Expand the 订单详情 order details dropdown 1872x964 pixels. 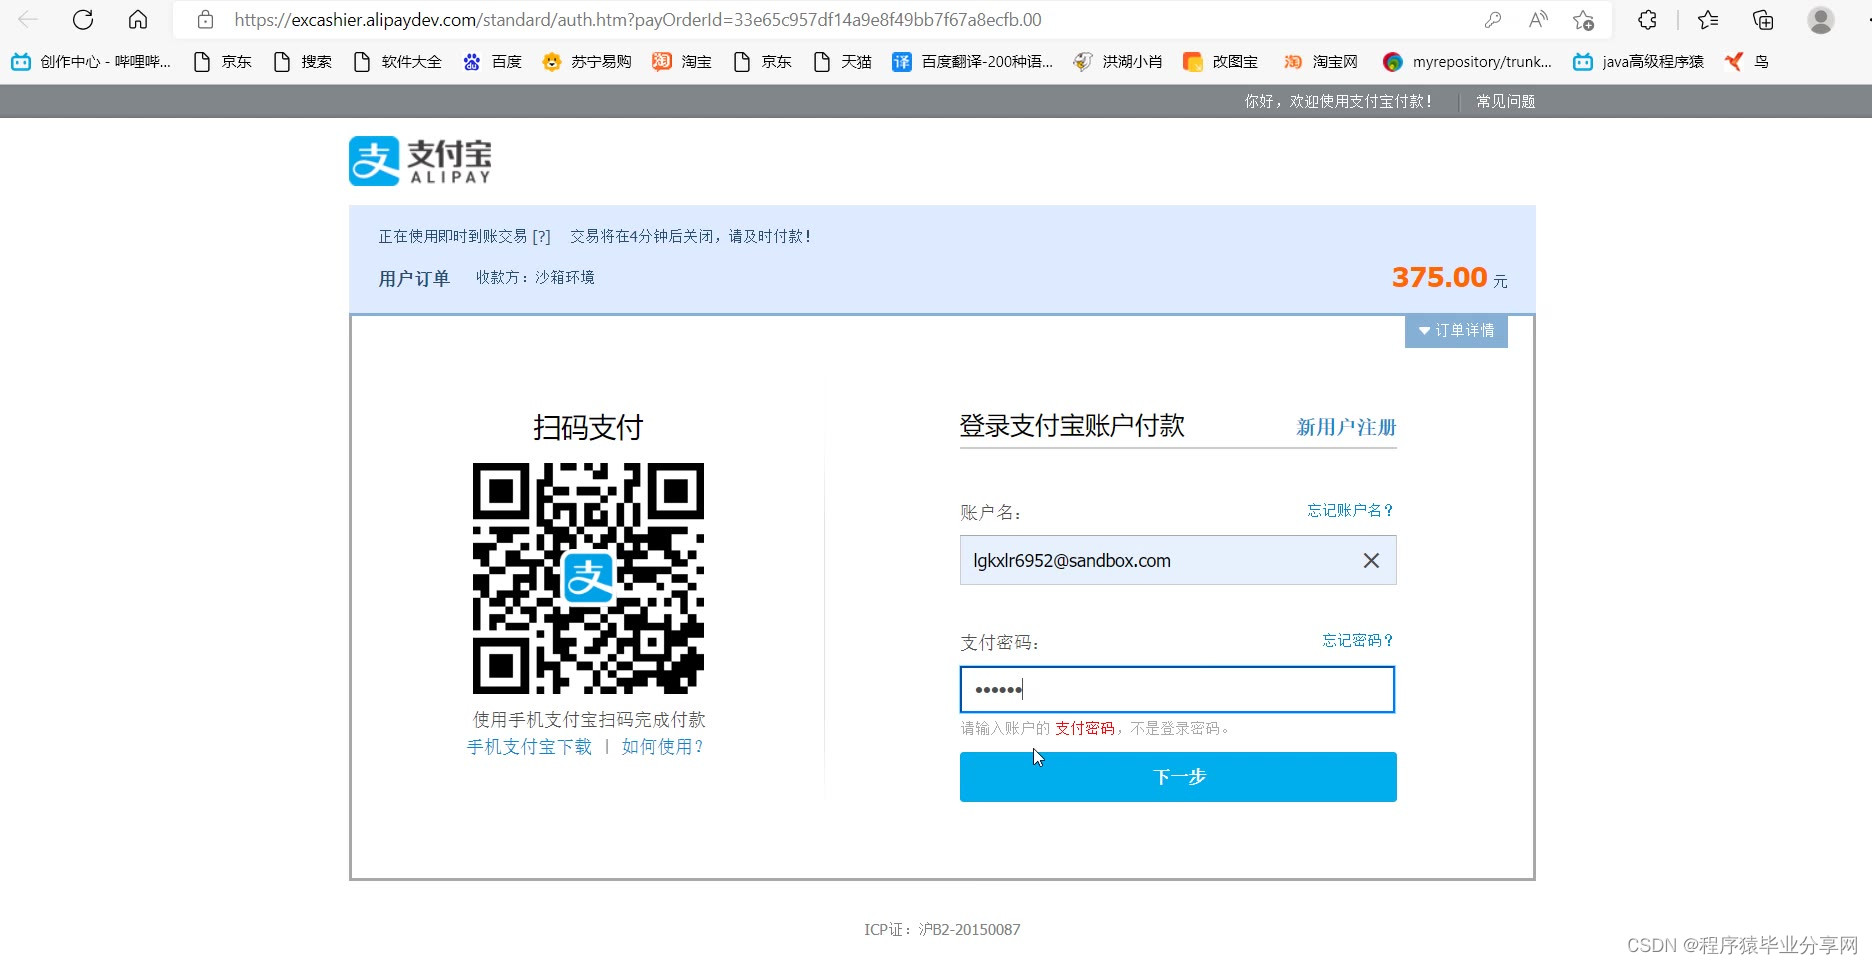coord(1456,331)
